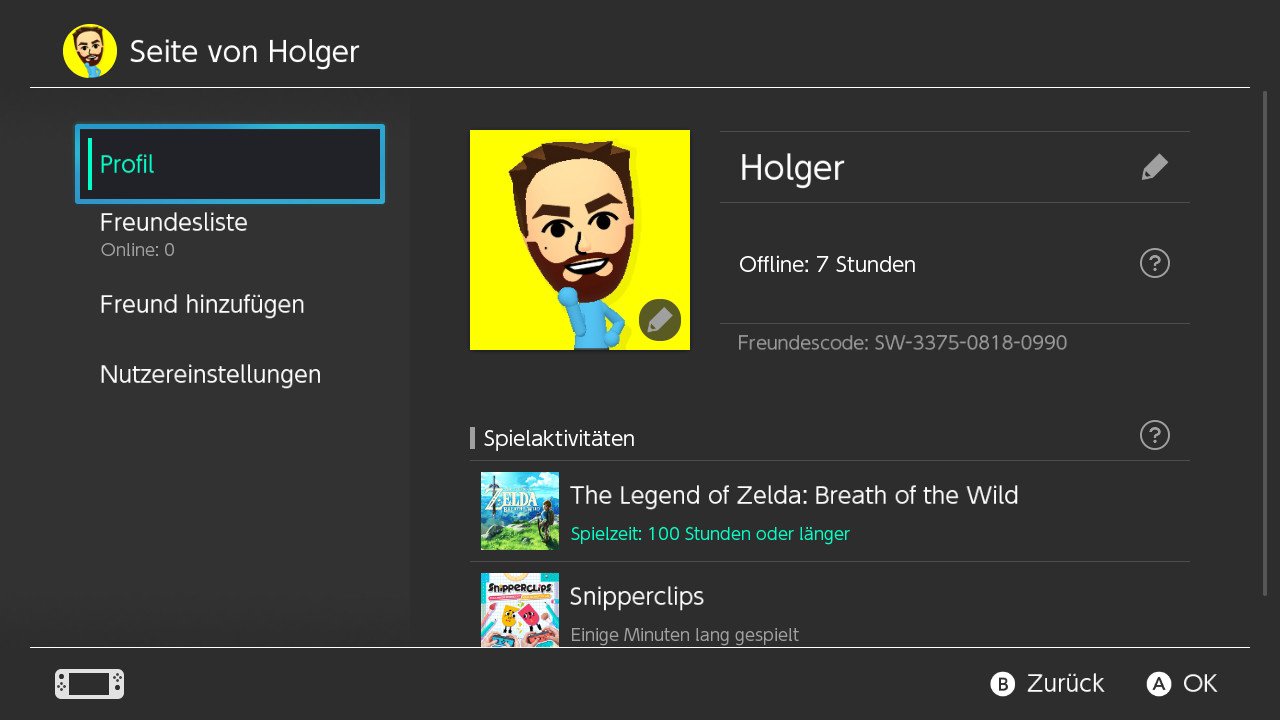Click the Switch console icon in footer
Image resolution: width=1280 pixels, height=720 pixels.
[89, 684]
